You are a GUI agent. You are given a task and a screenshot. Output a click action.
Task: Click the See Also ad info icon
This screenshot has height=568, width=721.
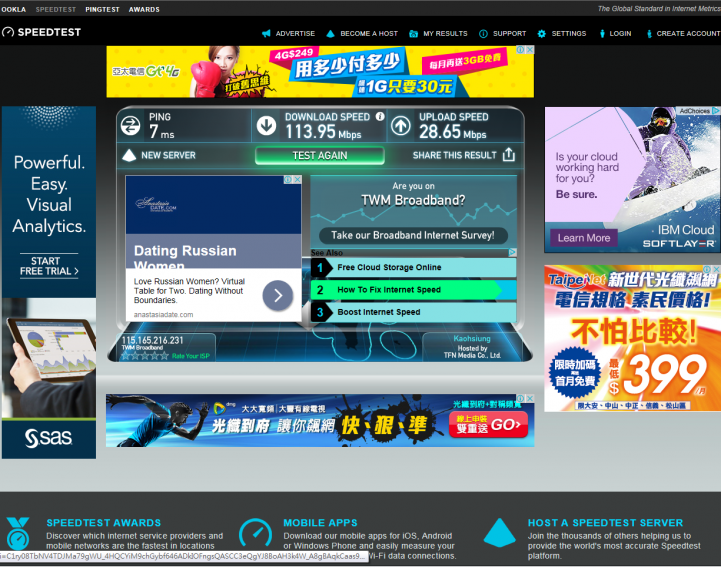(512, 252)
